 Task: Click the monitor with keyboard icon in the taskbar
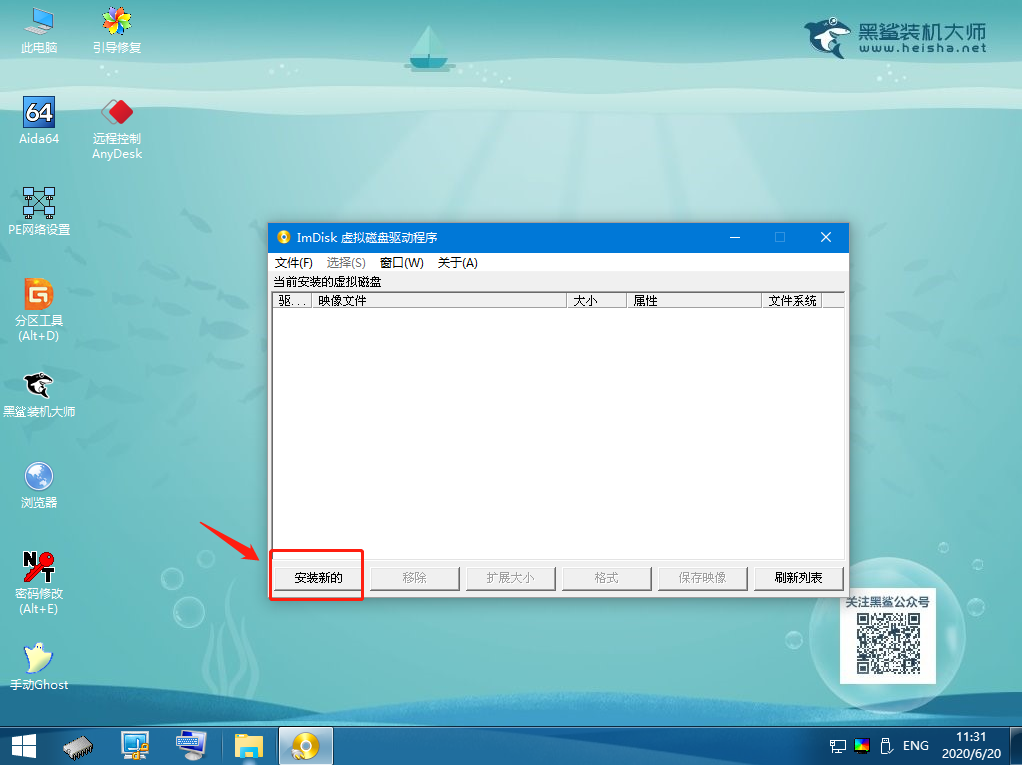191,747
